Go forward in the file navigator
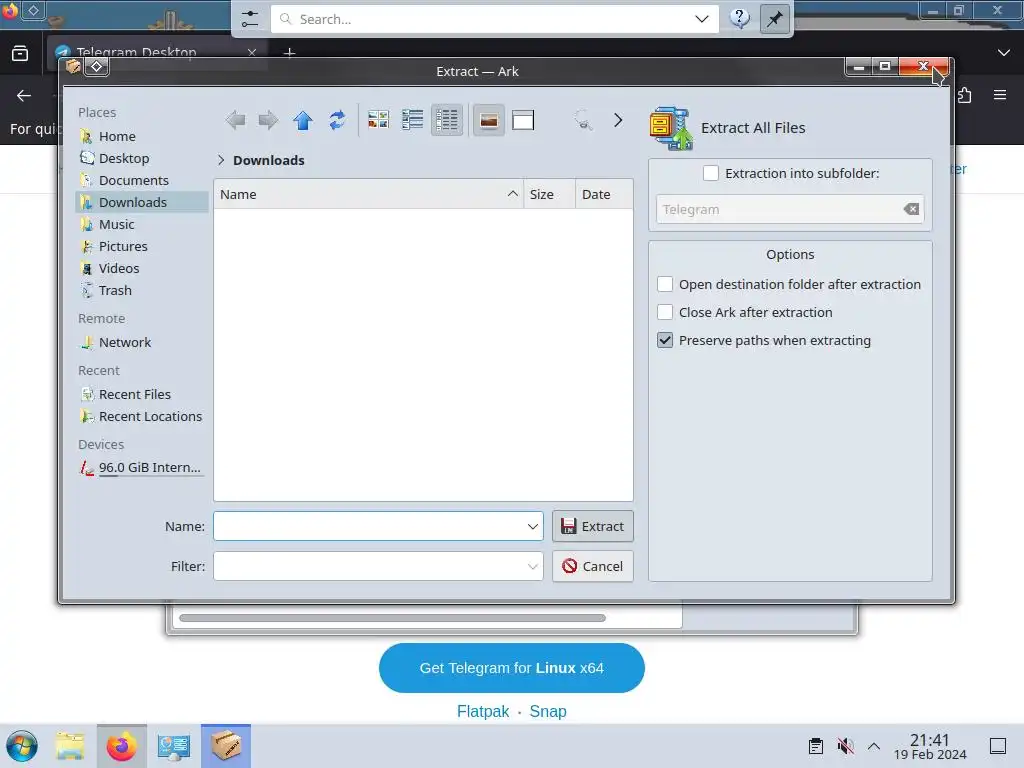 tap(268, 120)
